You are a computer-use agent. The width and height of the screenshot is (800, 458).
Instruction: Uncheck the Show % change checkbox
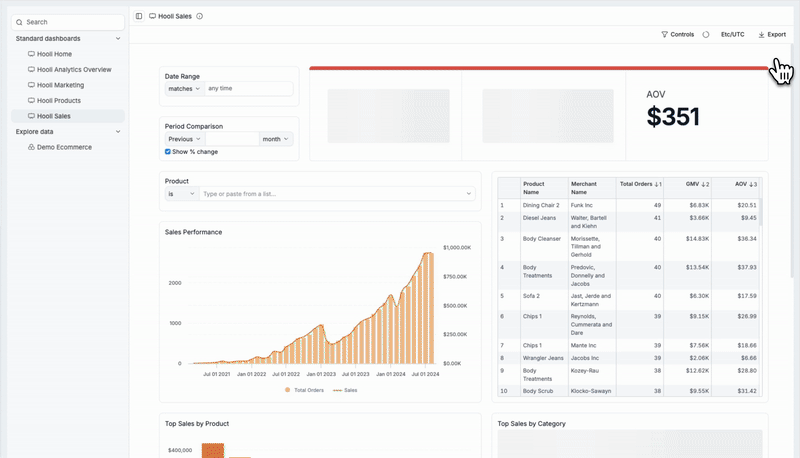(x=168, y=152)
